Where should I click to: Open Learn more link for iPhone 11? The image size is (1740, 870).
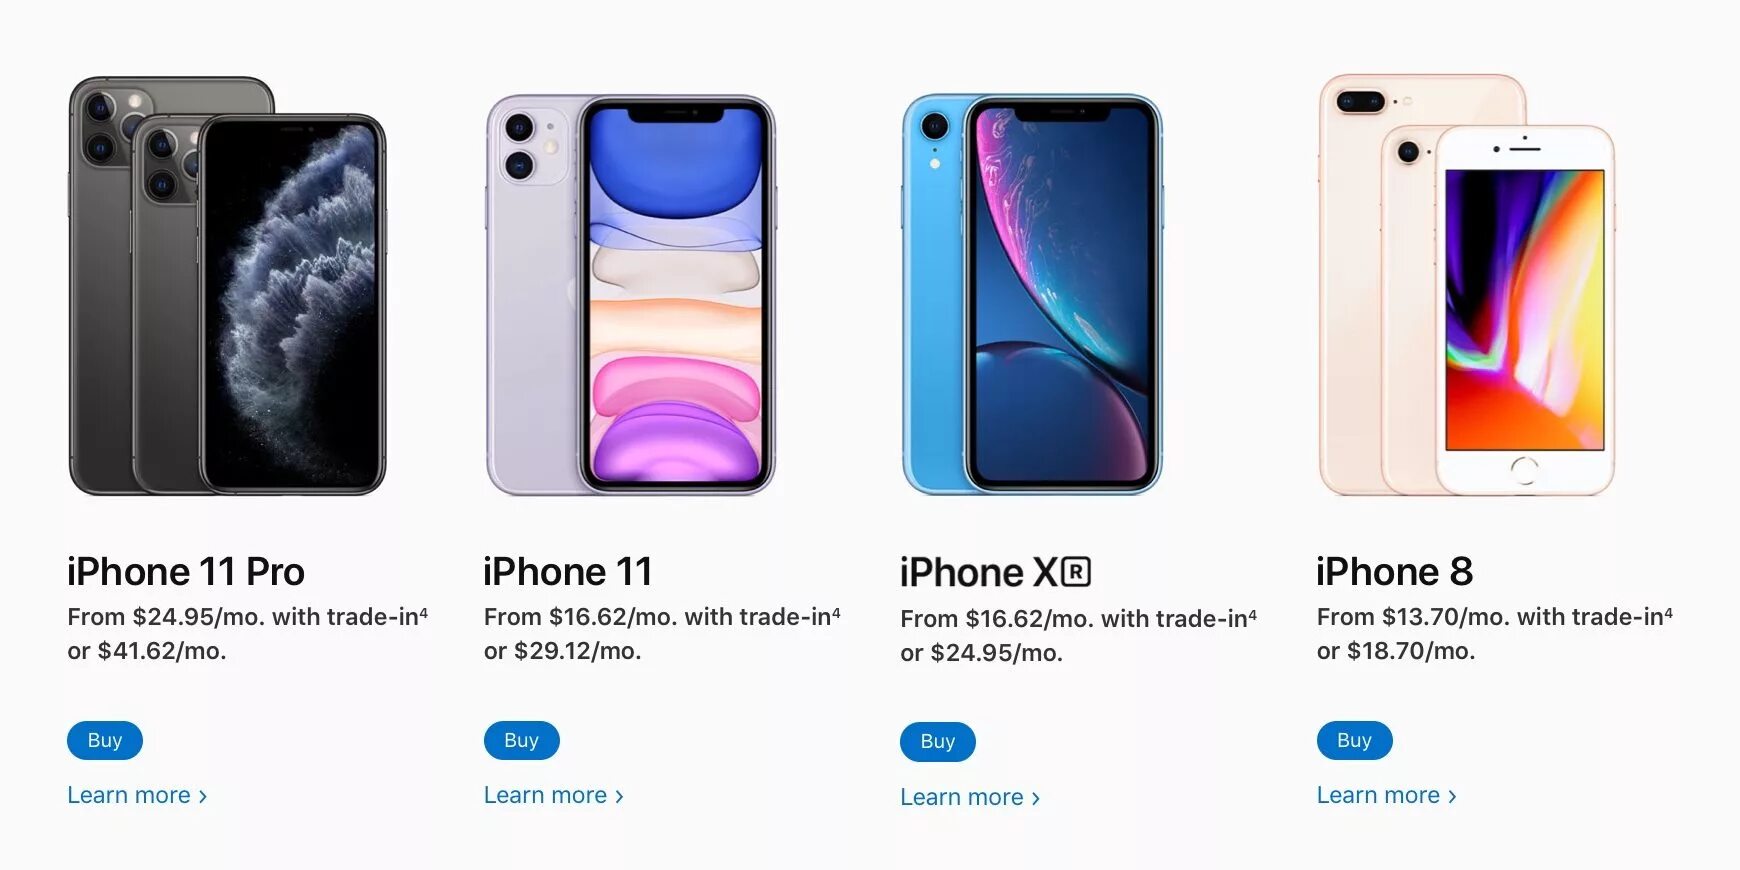click(x=554, y=795)
